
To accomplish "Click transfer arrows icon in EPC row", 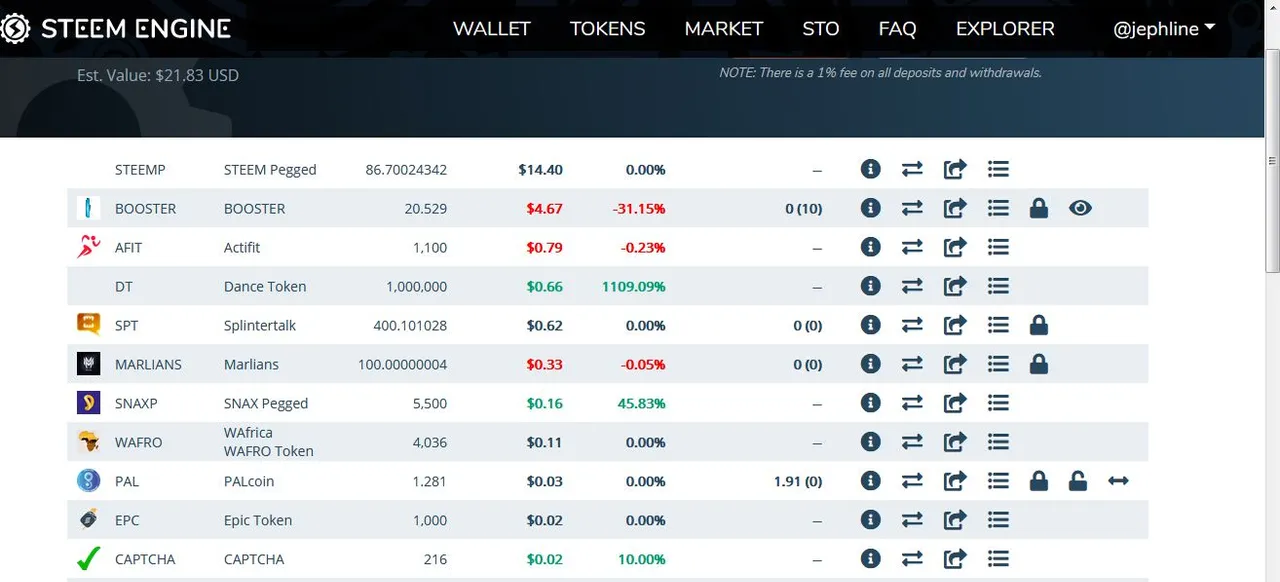I will point(912,520).
